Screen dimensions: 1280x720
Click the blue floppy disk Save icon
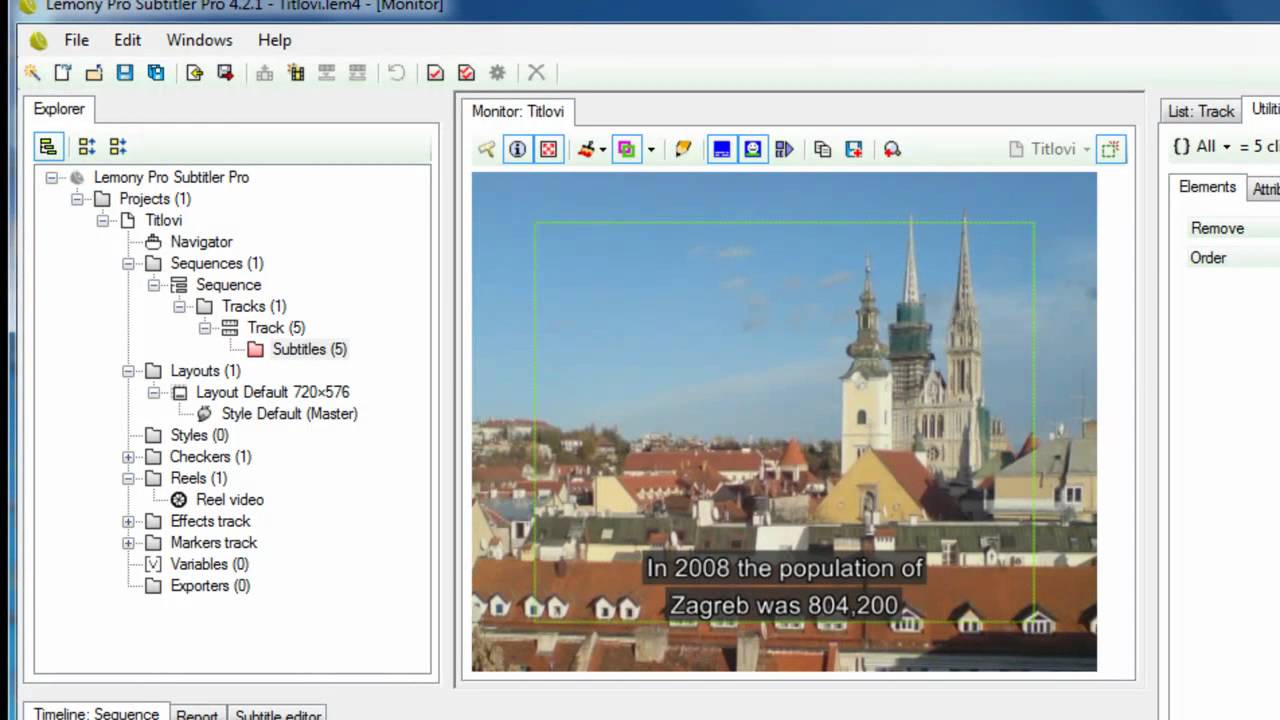pos(125,72)
